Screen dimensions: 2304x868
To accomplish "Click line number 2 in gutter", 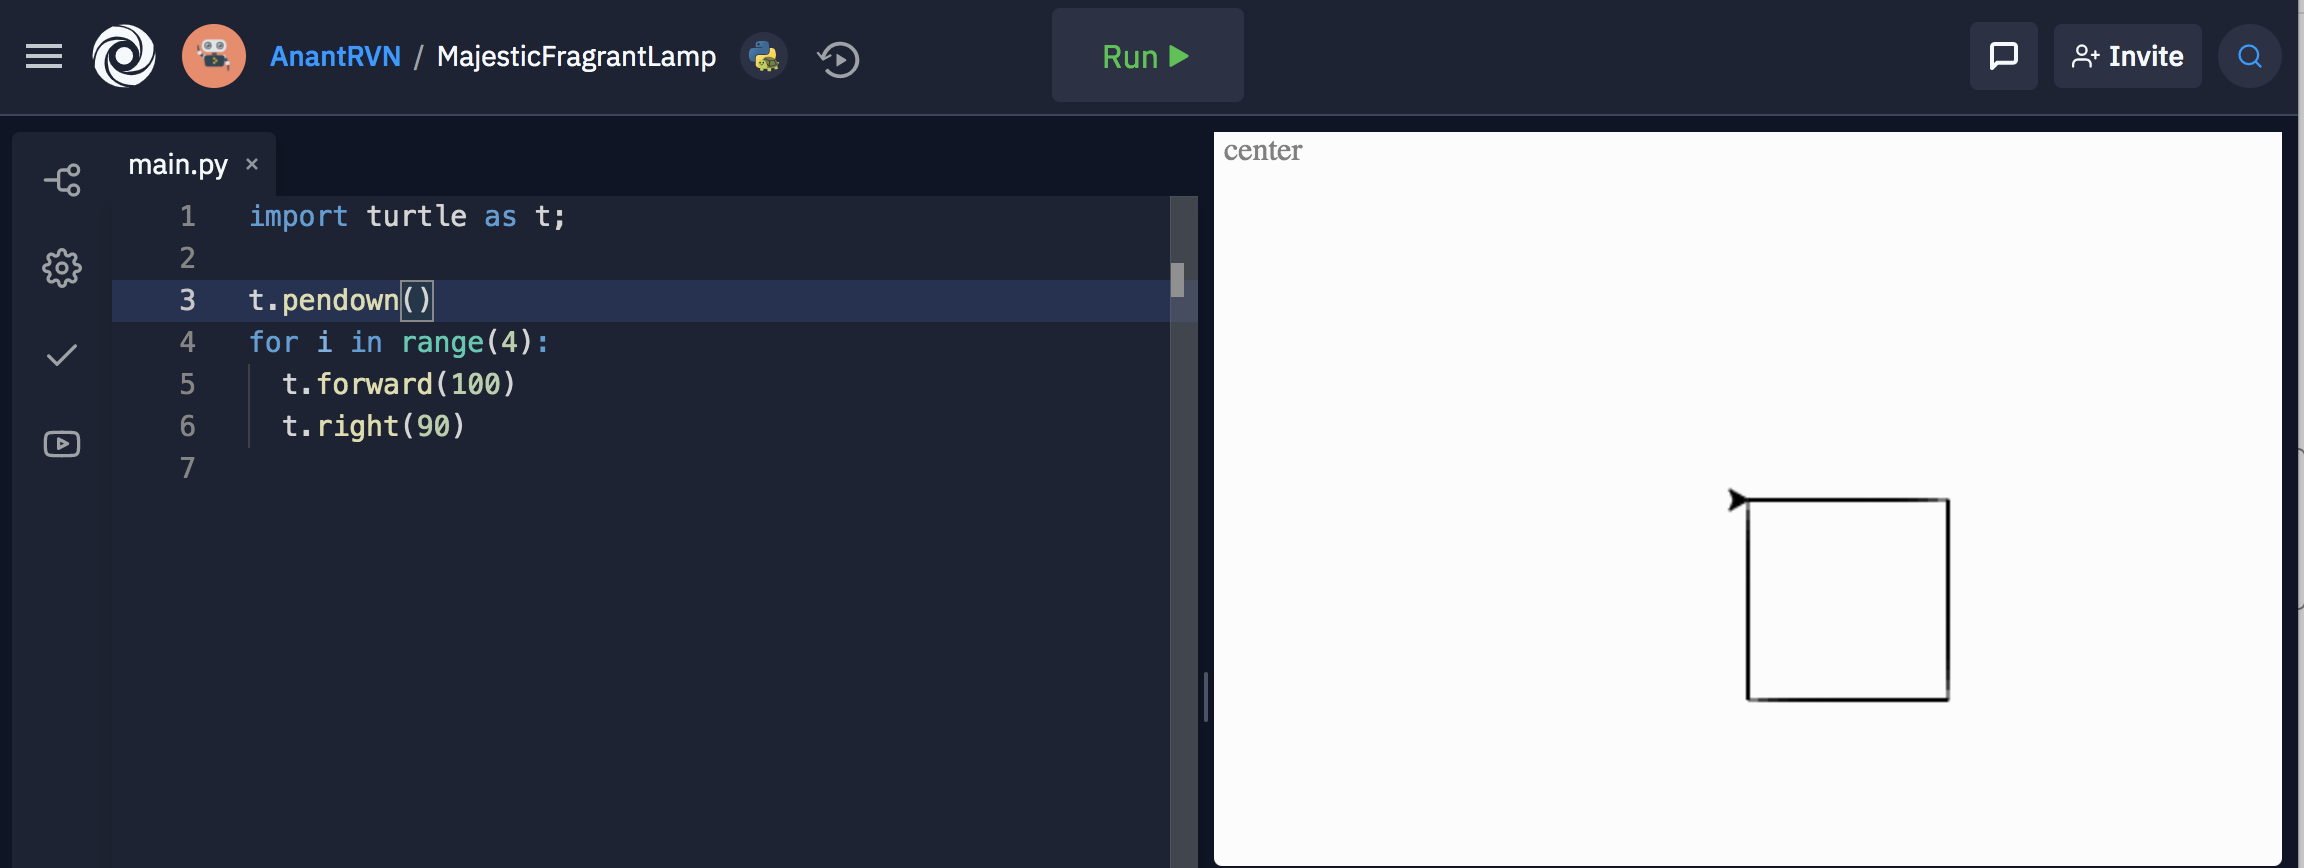I will click(x=187, y=258).
